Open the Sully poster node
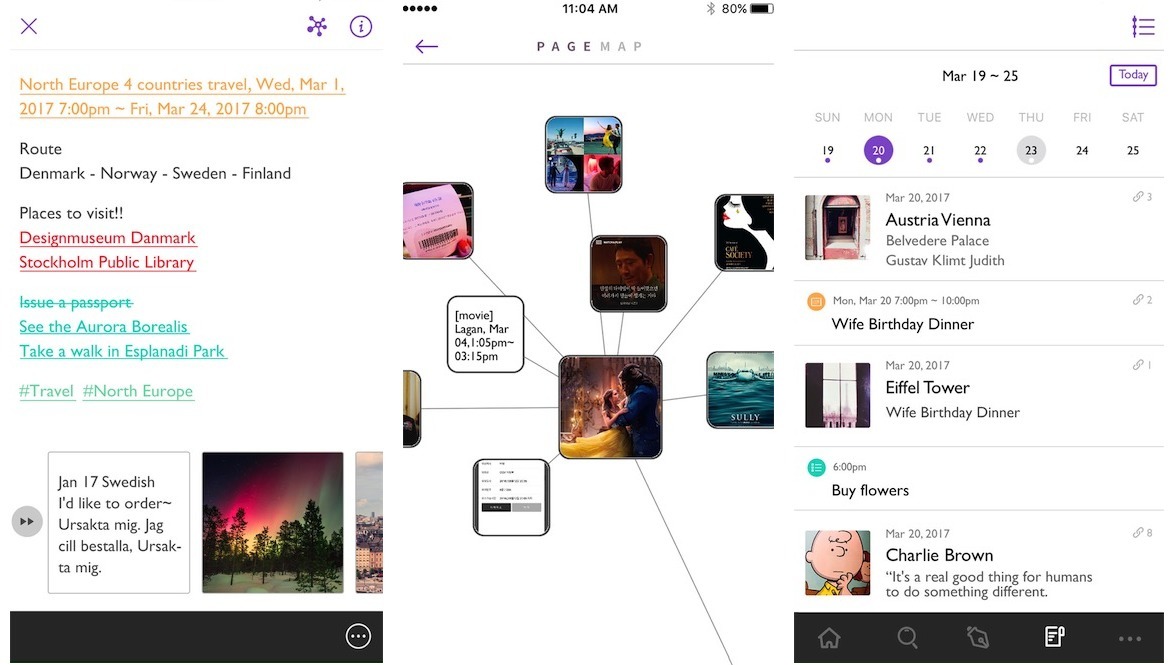1174x665 pixels. 740,389
